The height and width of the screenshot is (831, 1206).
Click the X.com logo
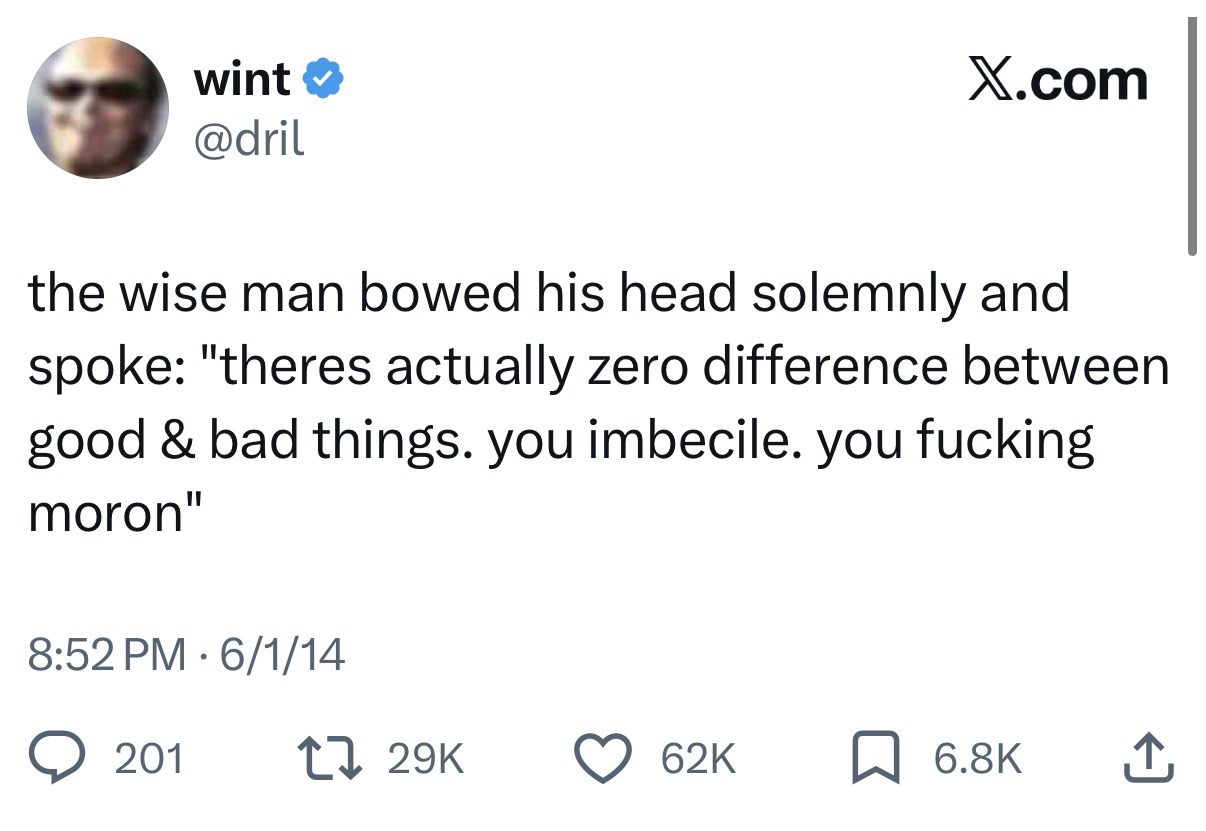point(1057,80)
